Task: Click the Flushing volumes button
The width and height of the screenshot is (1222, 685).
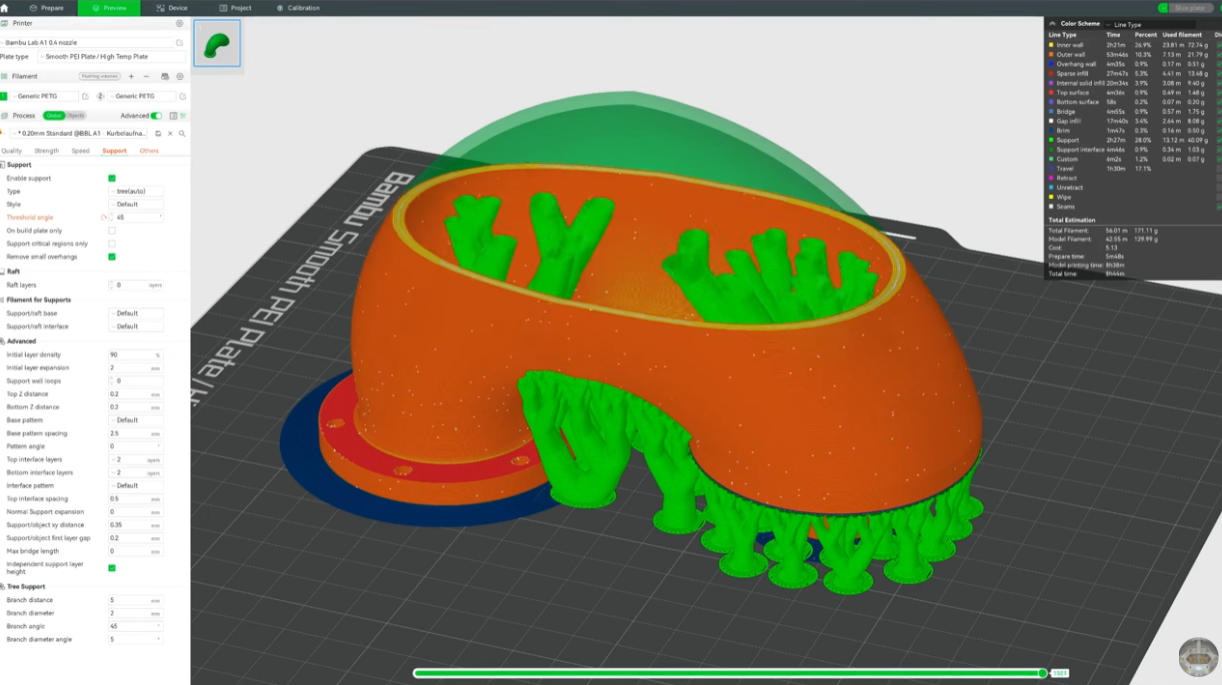Action: coord(100,76)
